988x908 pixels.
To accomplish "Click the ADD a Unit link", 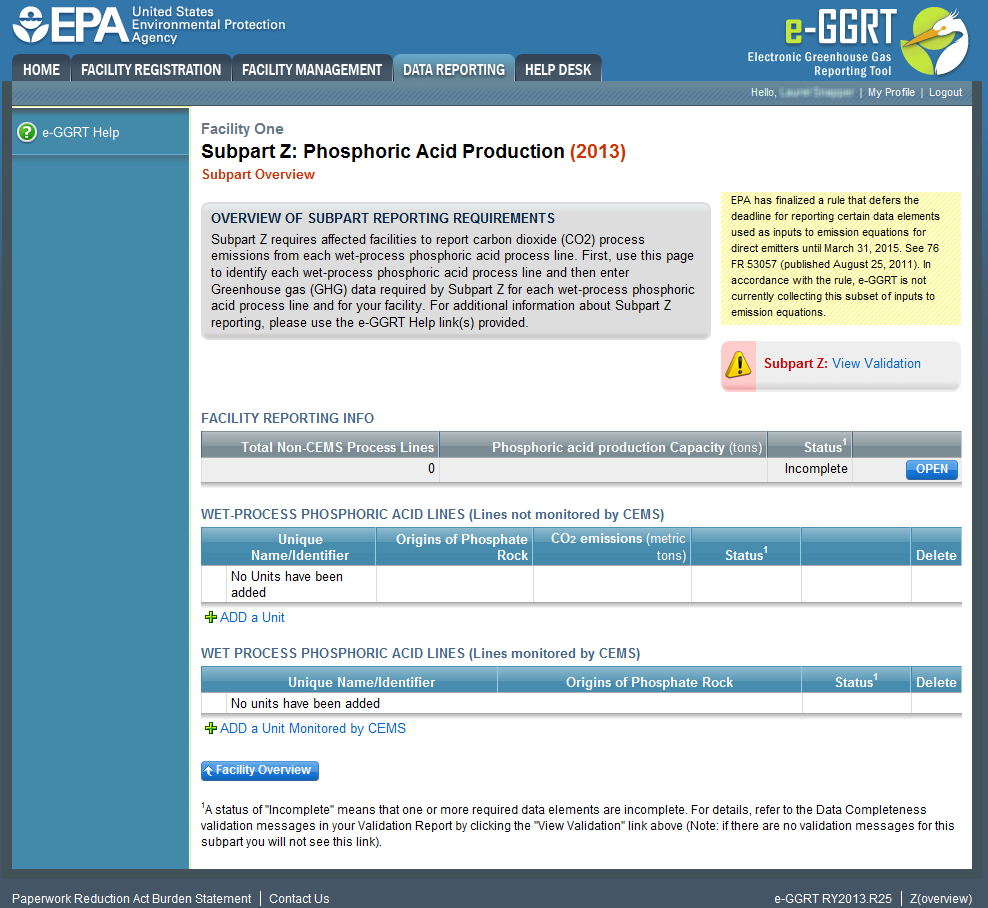I will [x=252, y=618].
